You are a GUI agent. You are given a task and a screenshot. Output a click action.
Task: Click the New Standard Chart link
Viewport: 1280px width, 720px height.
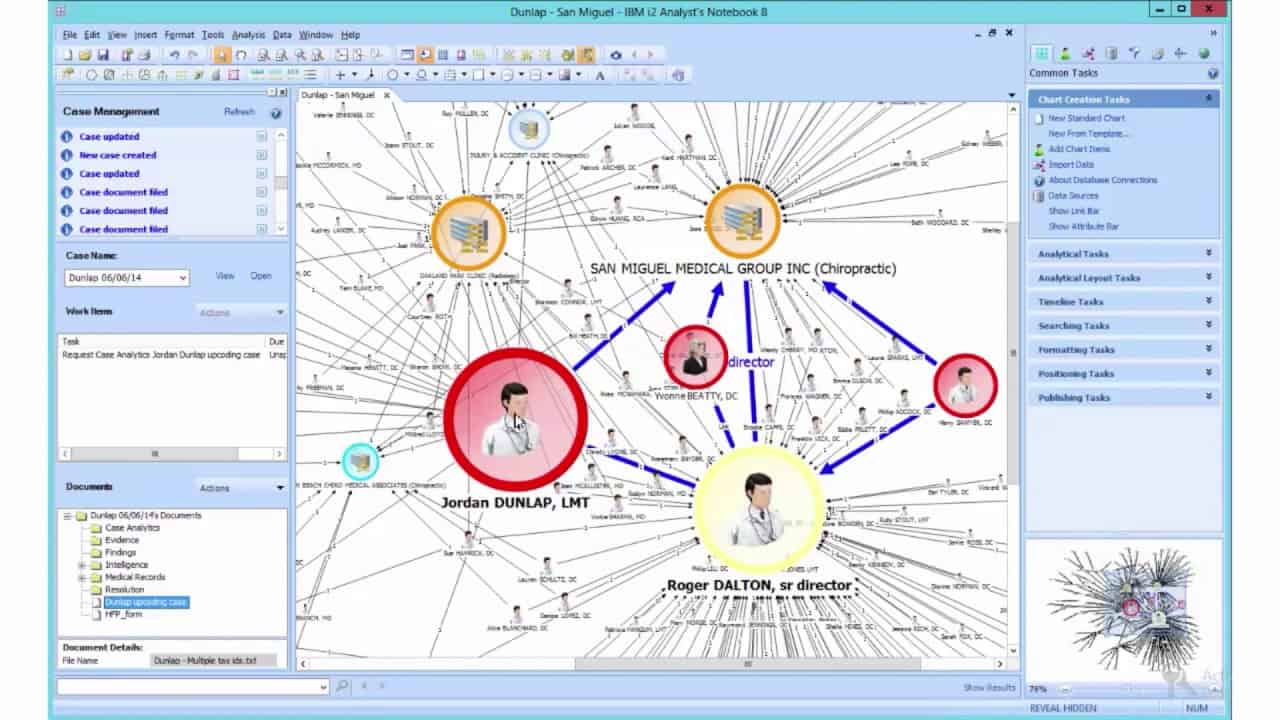pyautogui.click(x=1086, y=118)
